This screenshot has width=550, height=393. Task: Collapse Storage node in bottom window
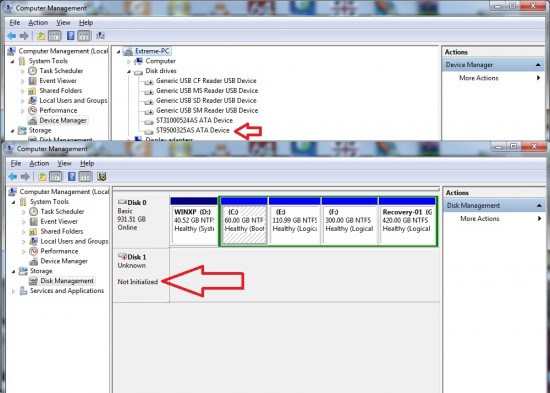13,271
